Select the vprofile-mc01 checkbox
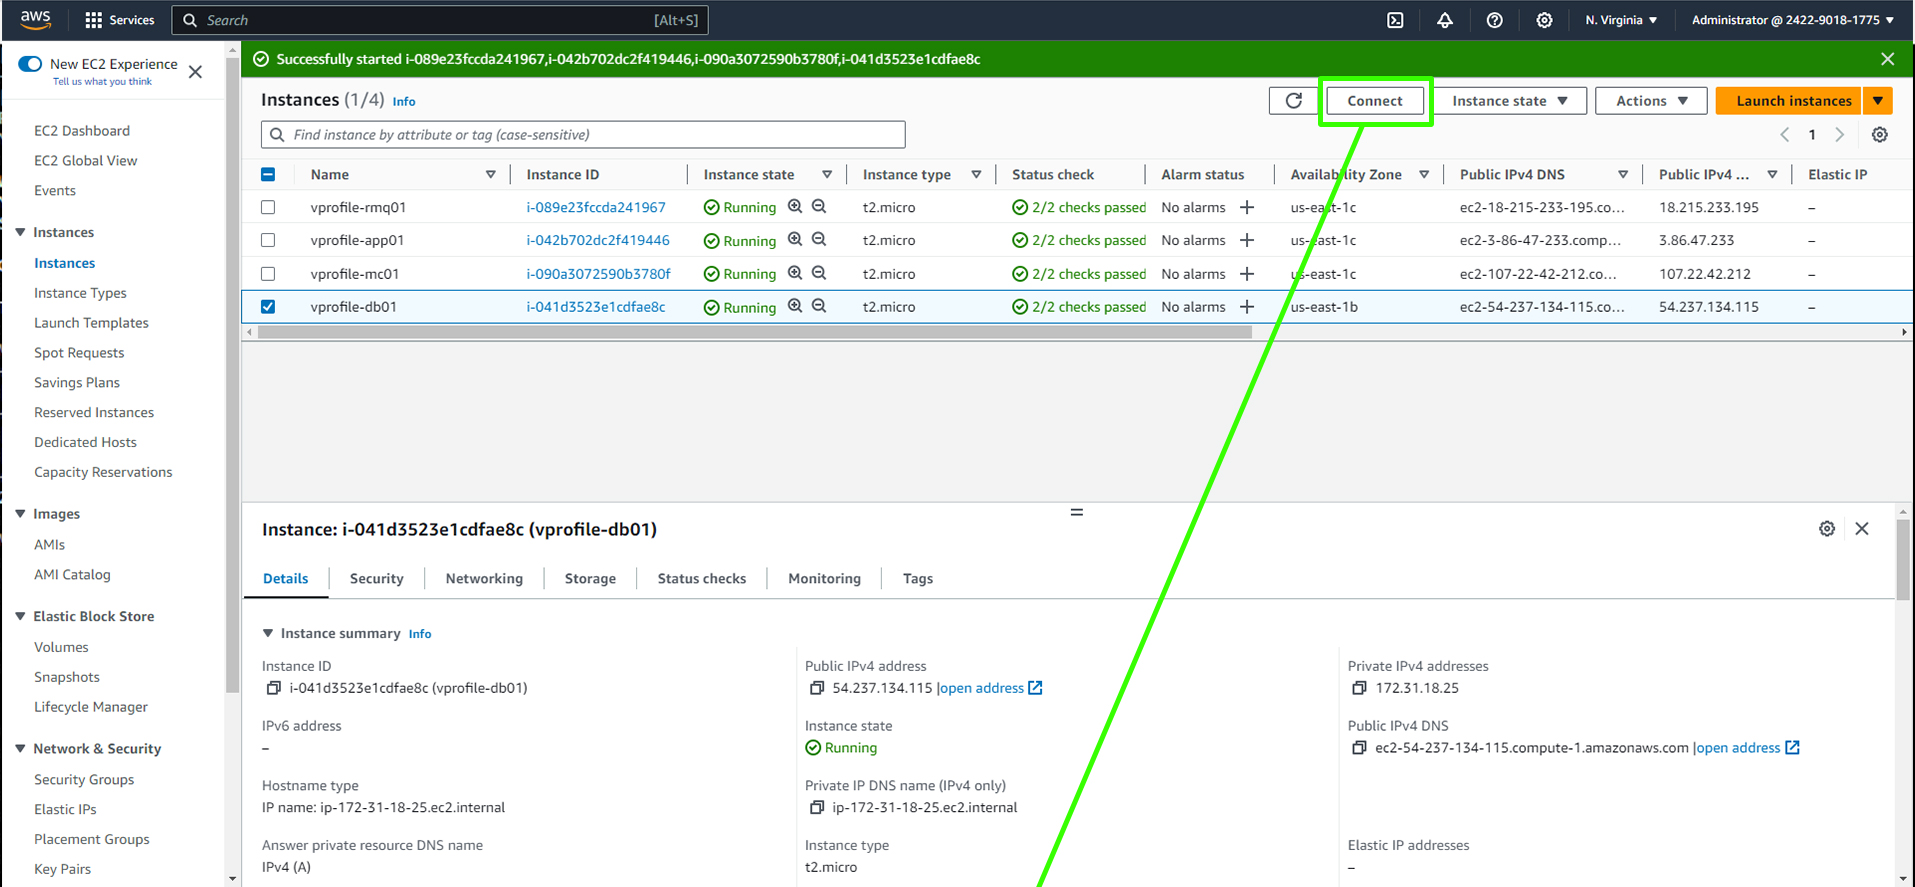 [x=268, y=273]
